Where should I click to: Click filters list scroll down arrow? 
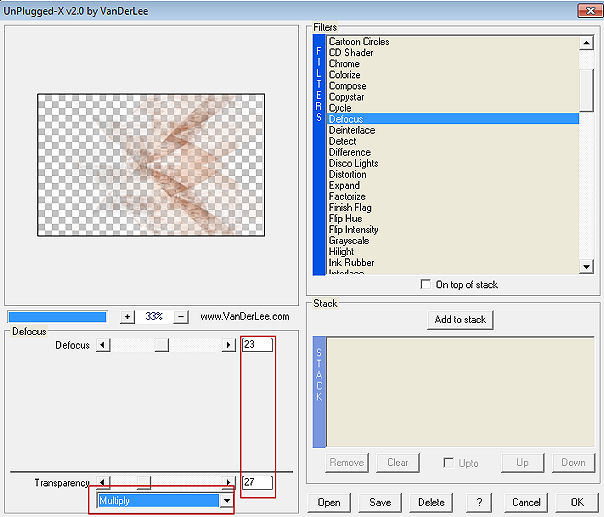click(x=586, y=267)
